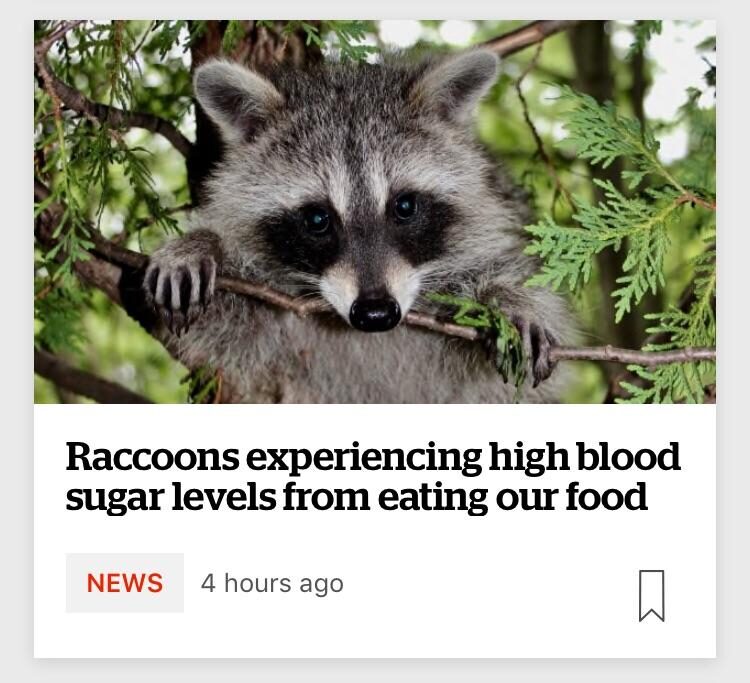Select the '4 hours ago' timestamp
This screenshot has height=683, width=750.
[272, 584]
